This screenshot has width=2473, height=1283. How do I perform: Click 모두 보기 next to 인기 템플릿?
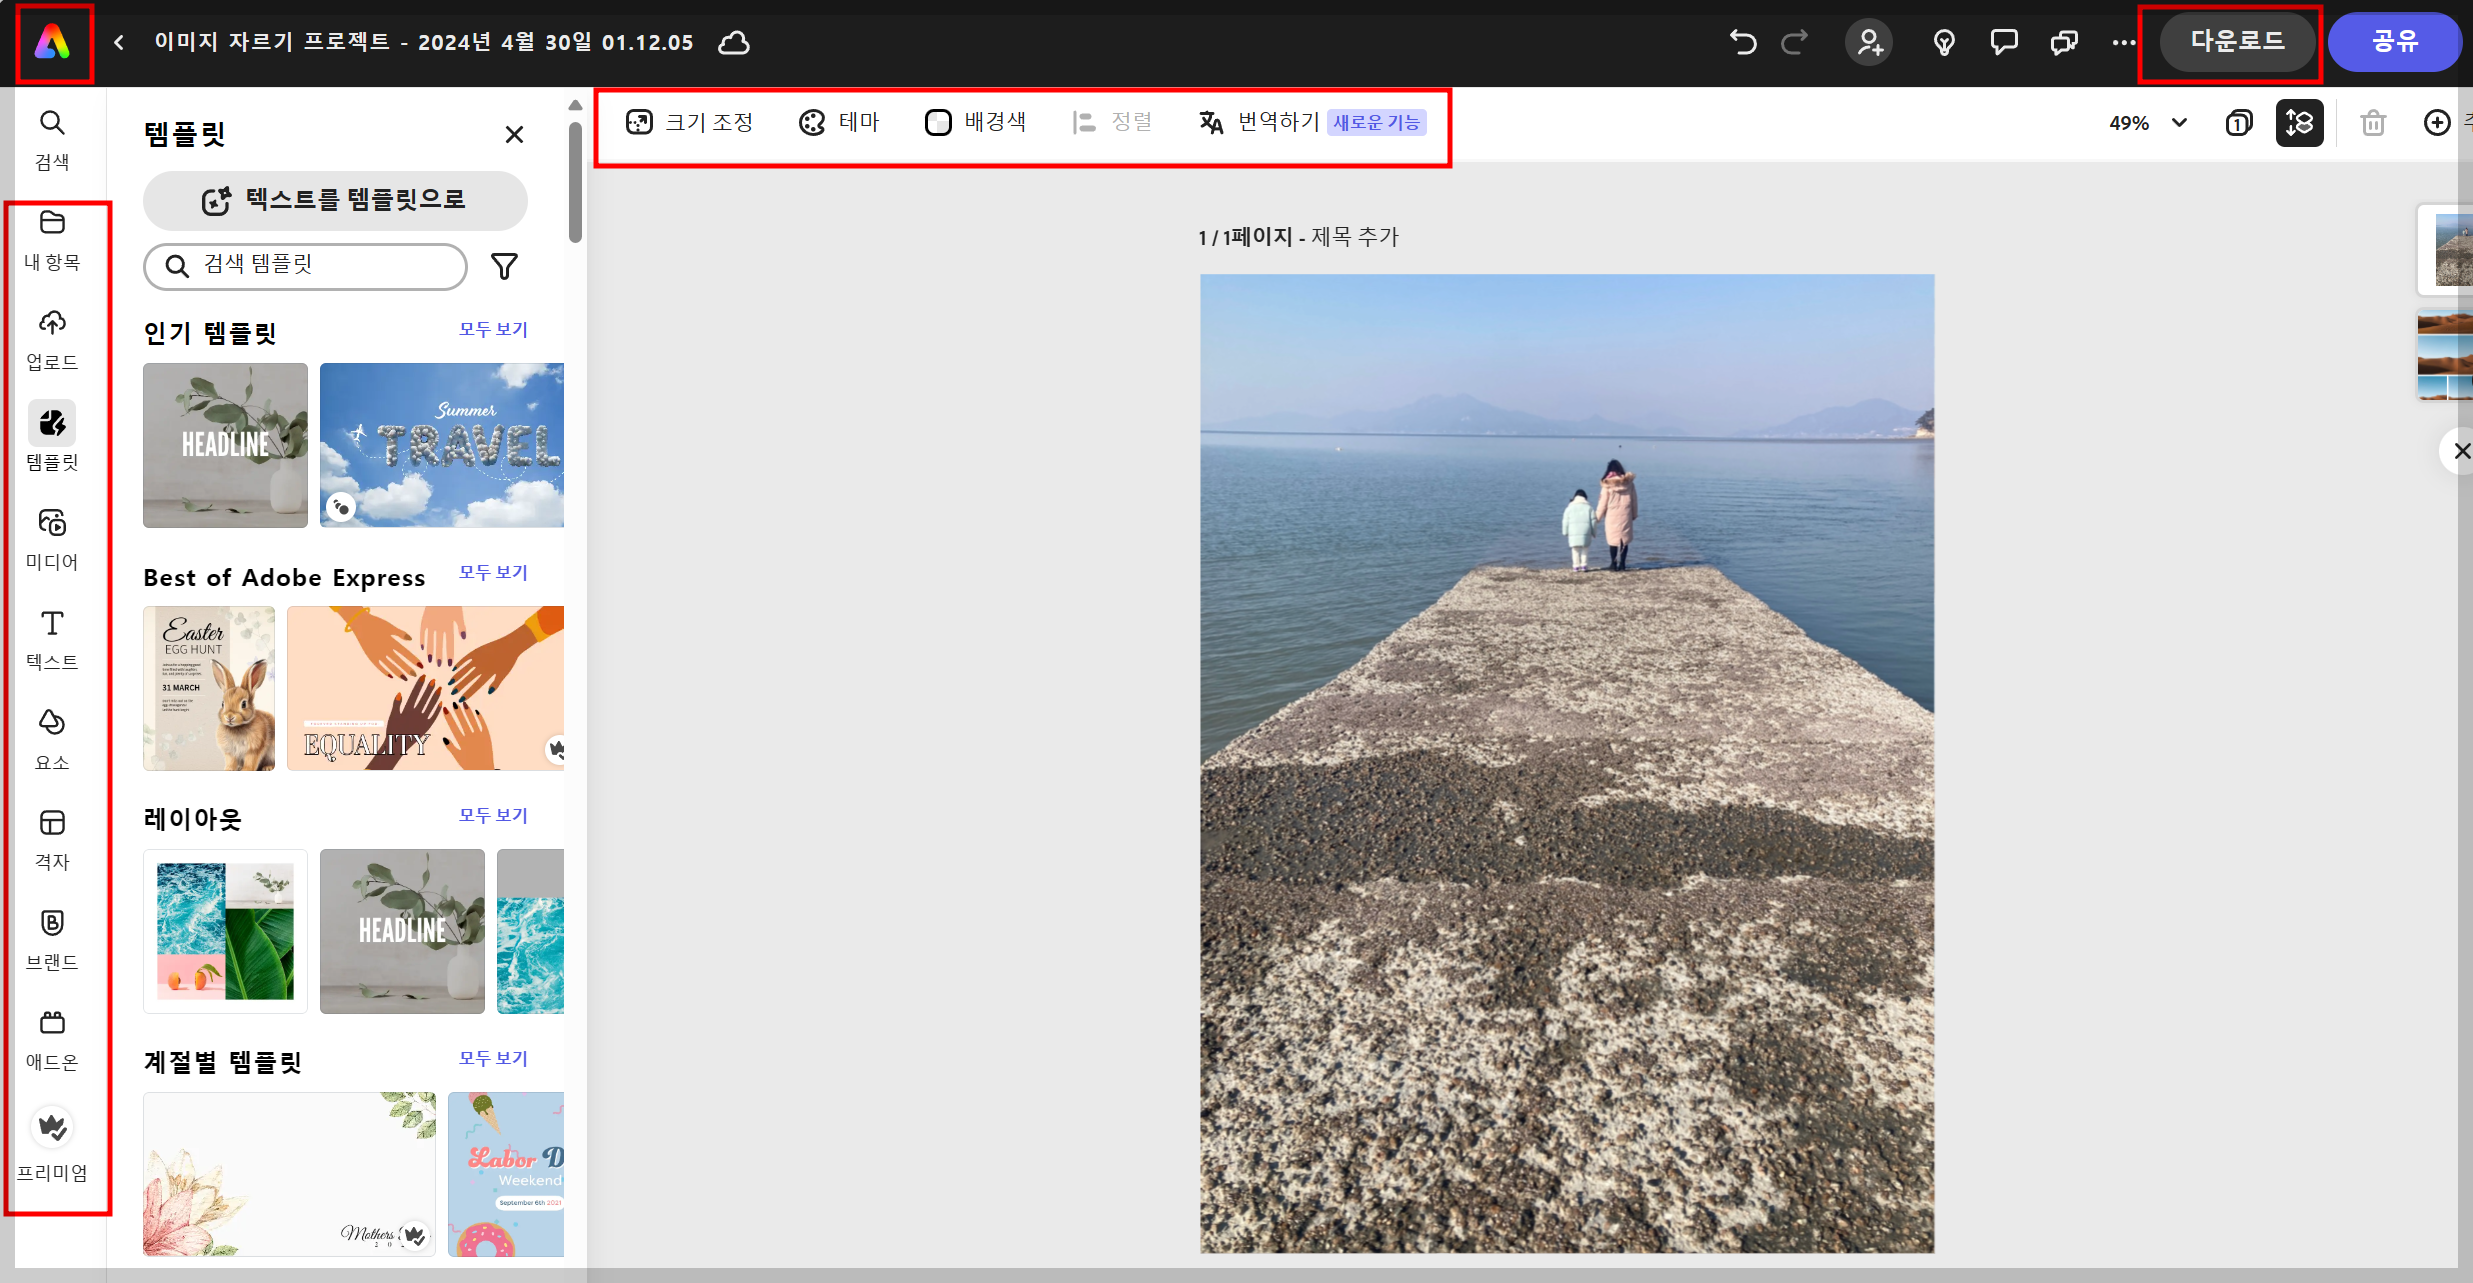tap(493, 330)
